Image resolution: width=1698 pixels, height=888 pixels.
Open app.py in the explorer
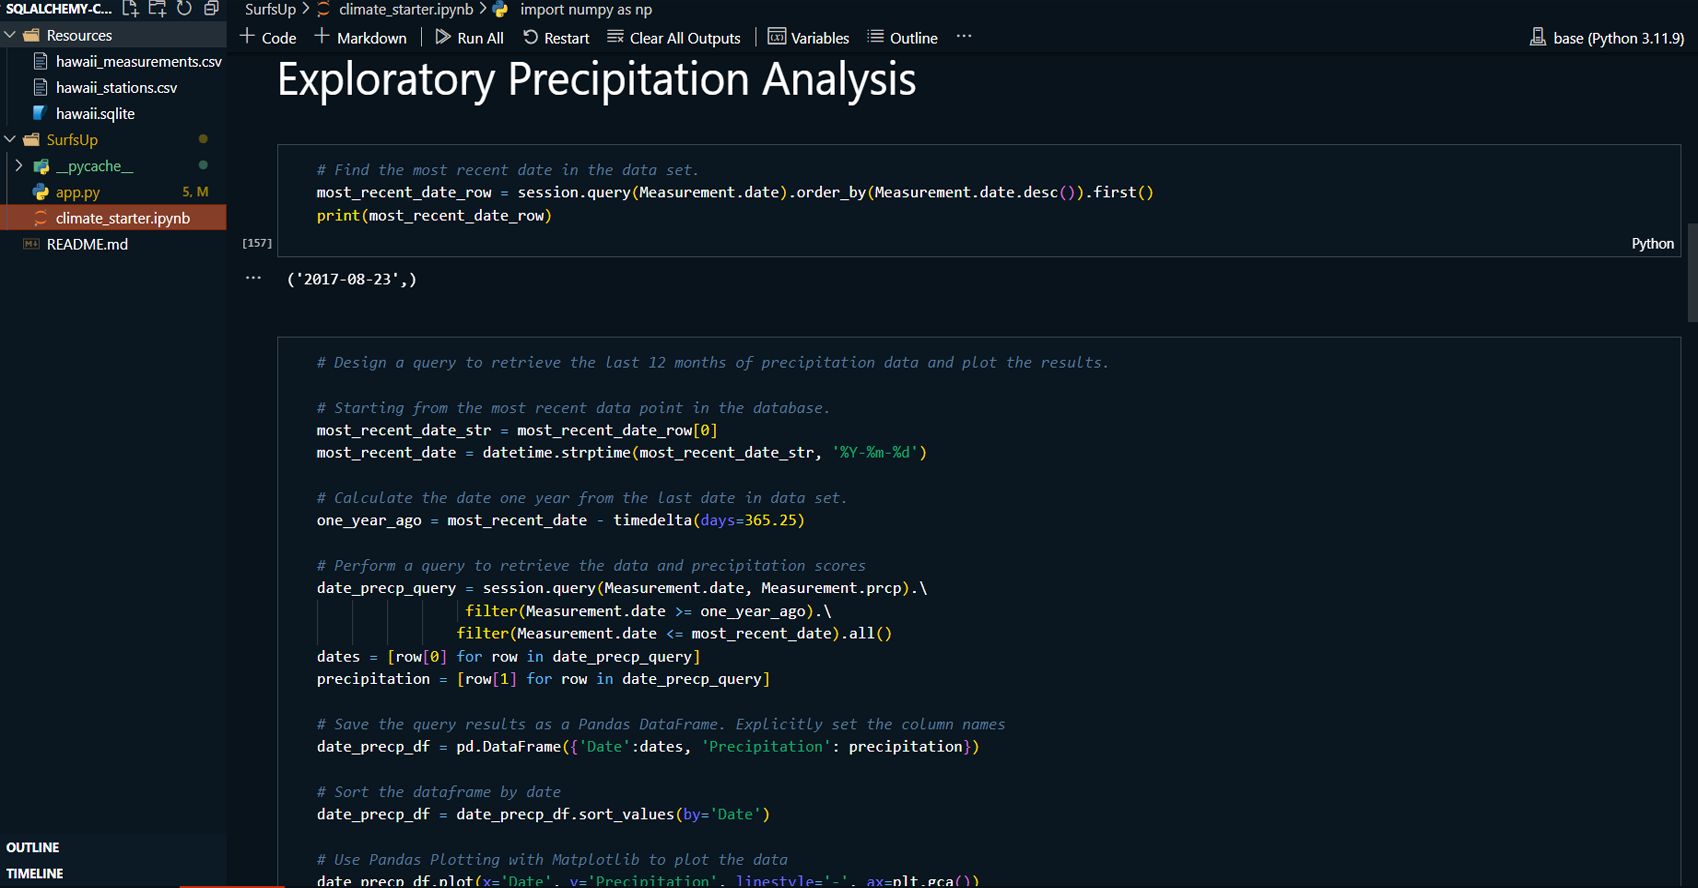[78, 192]
